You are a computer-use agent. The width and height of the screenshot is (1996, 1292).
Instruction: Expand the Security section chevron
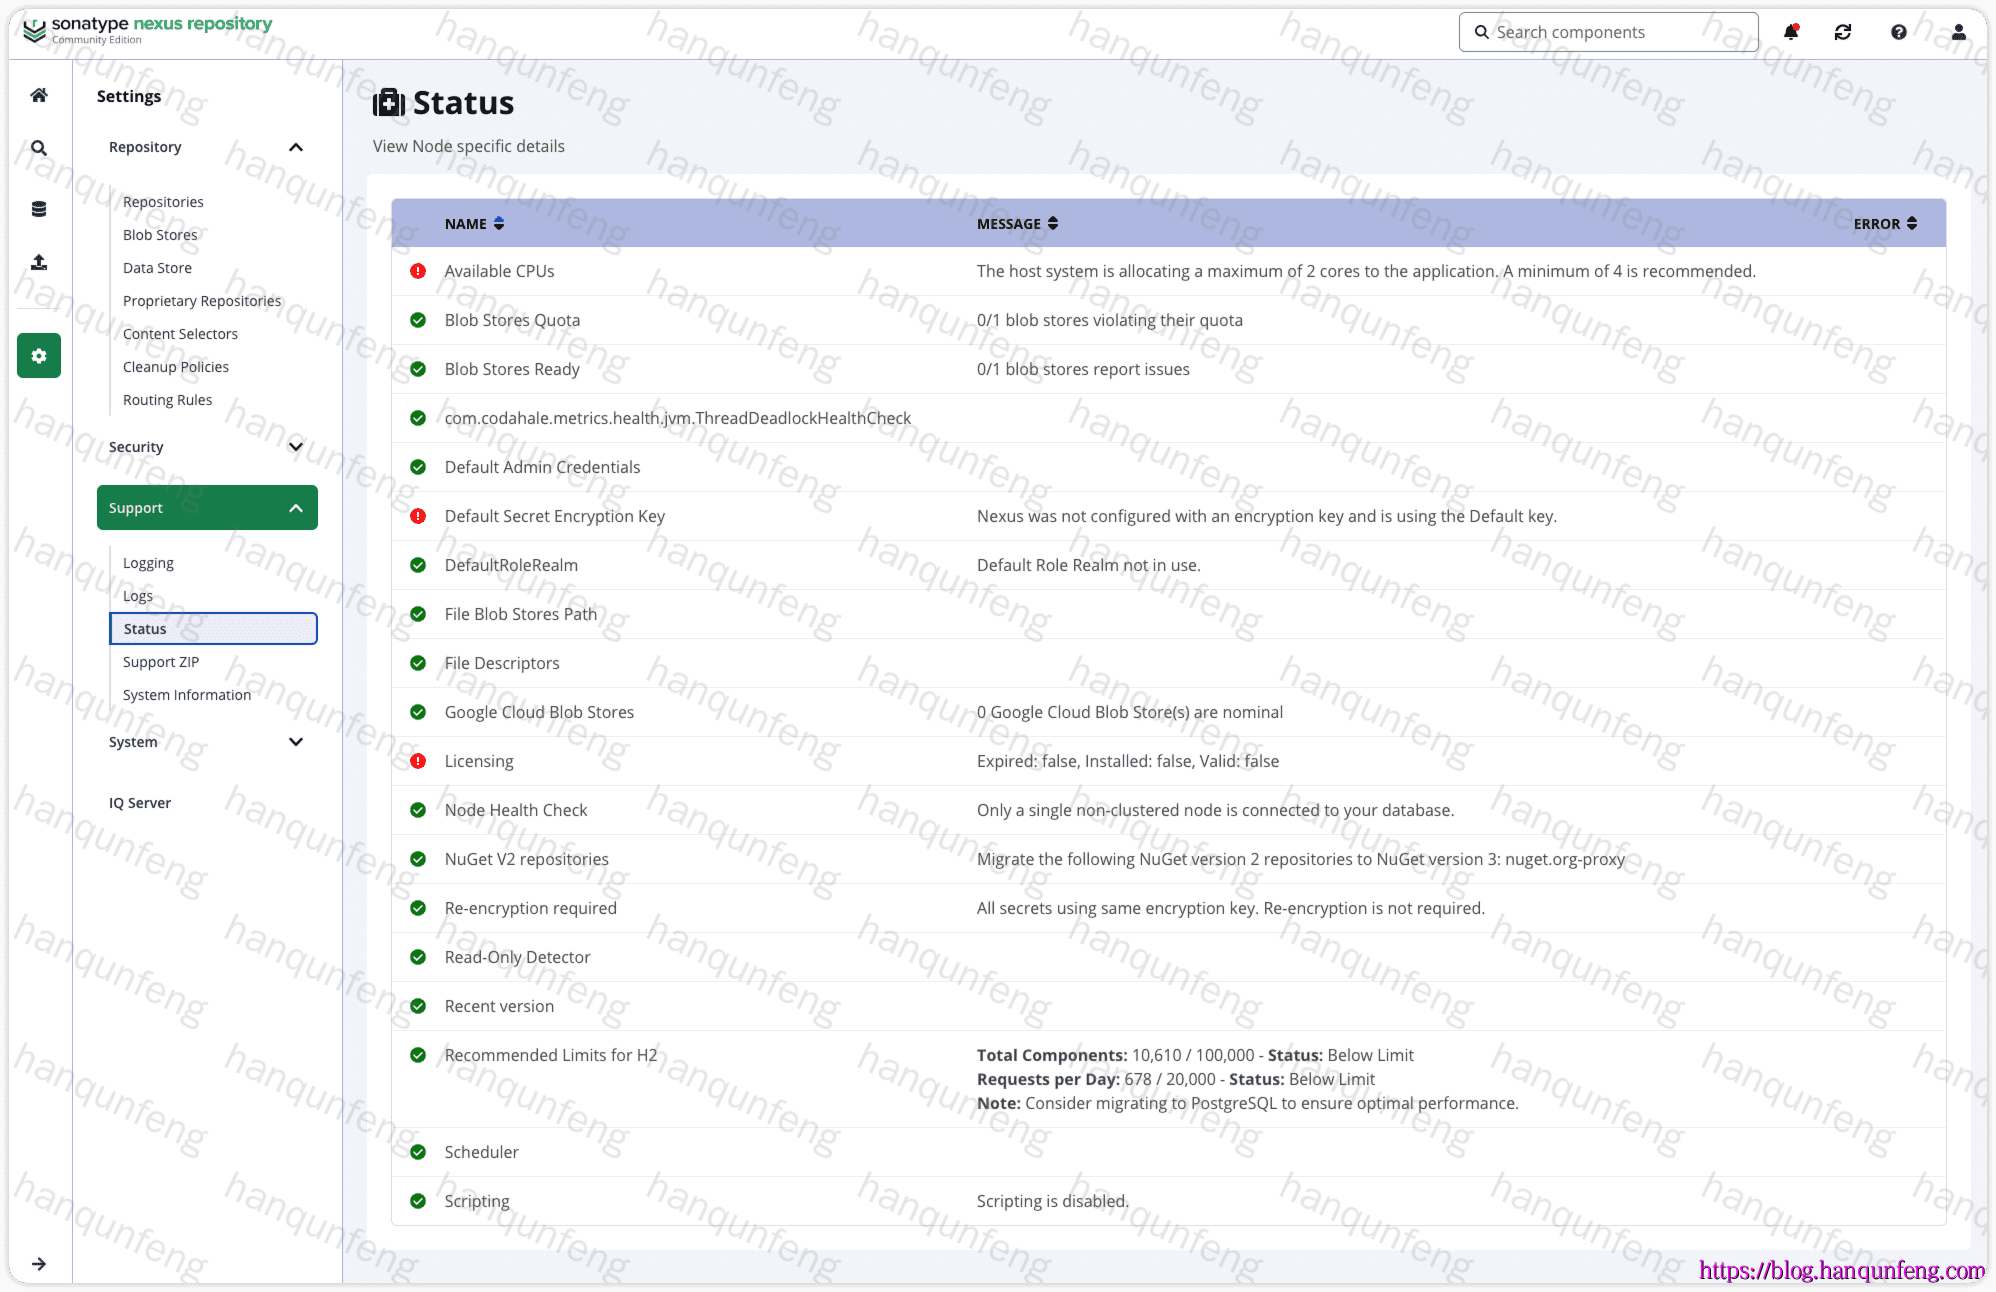point(296,447)
